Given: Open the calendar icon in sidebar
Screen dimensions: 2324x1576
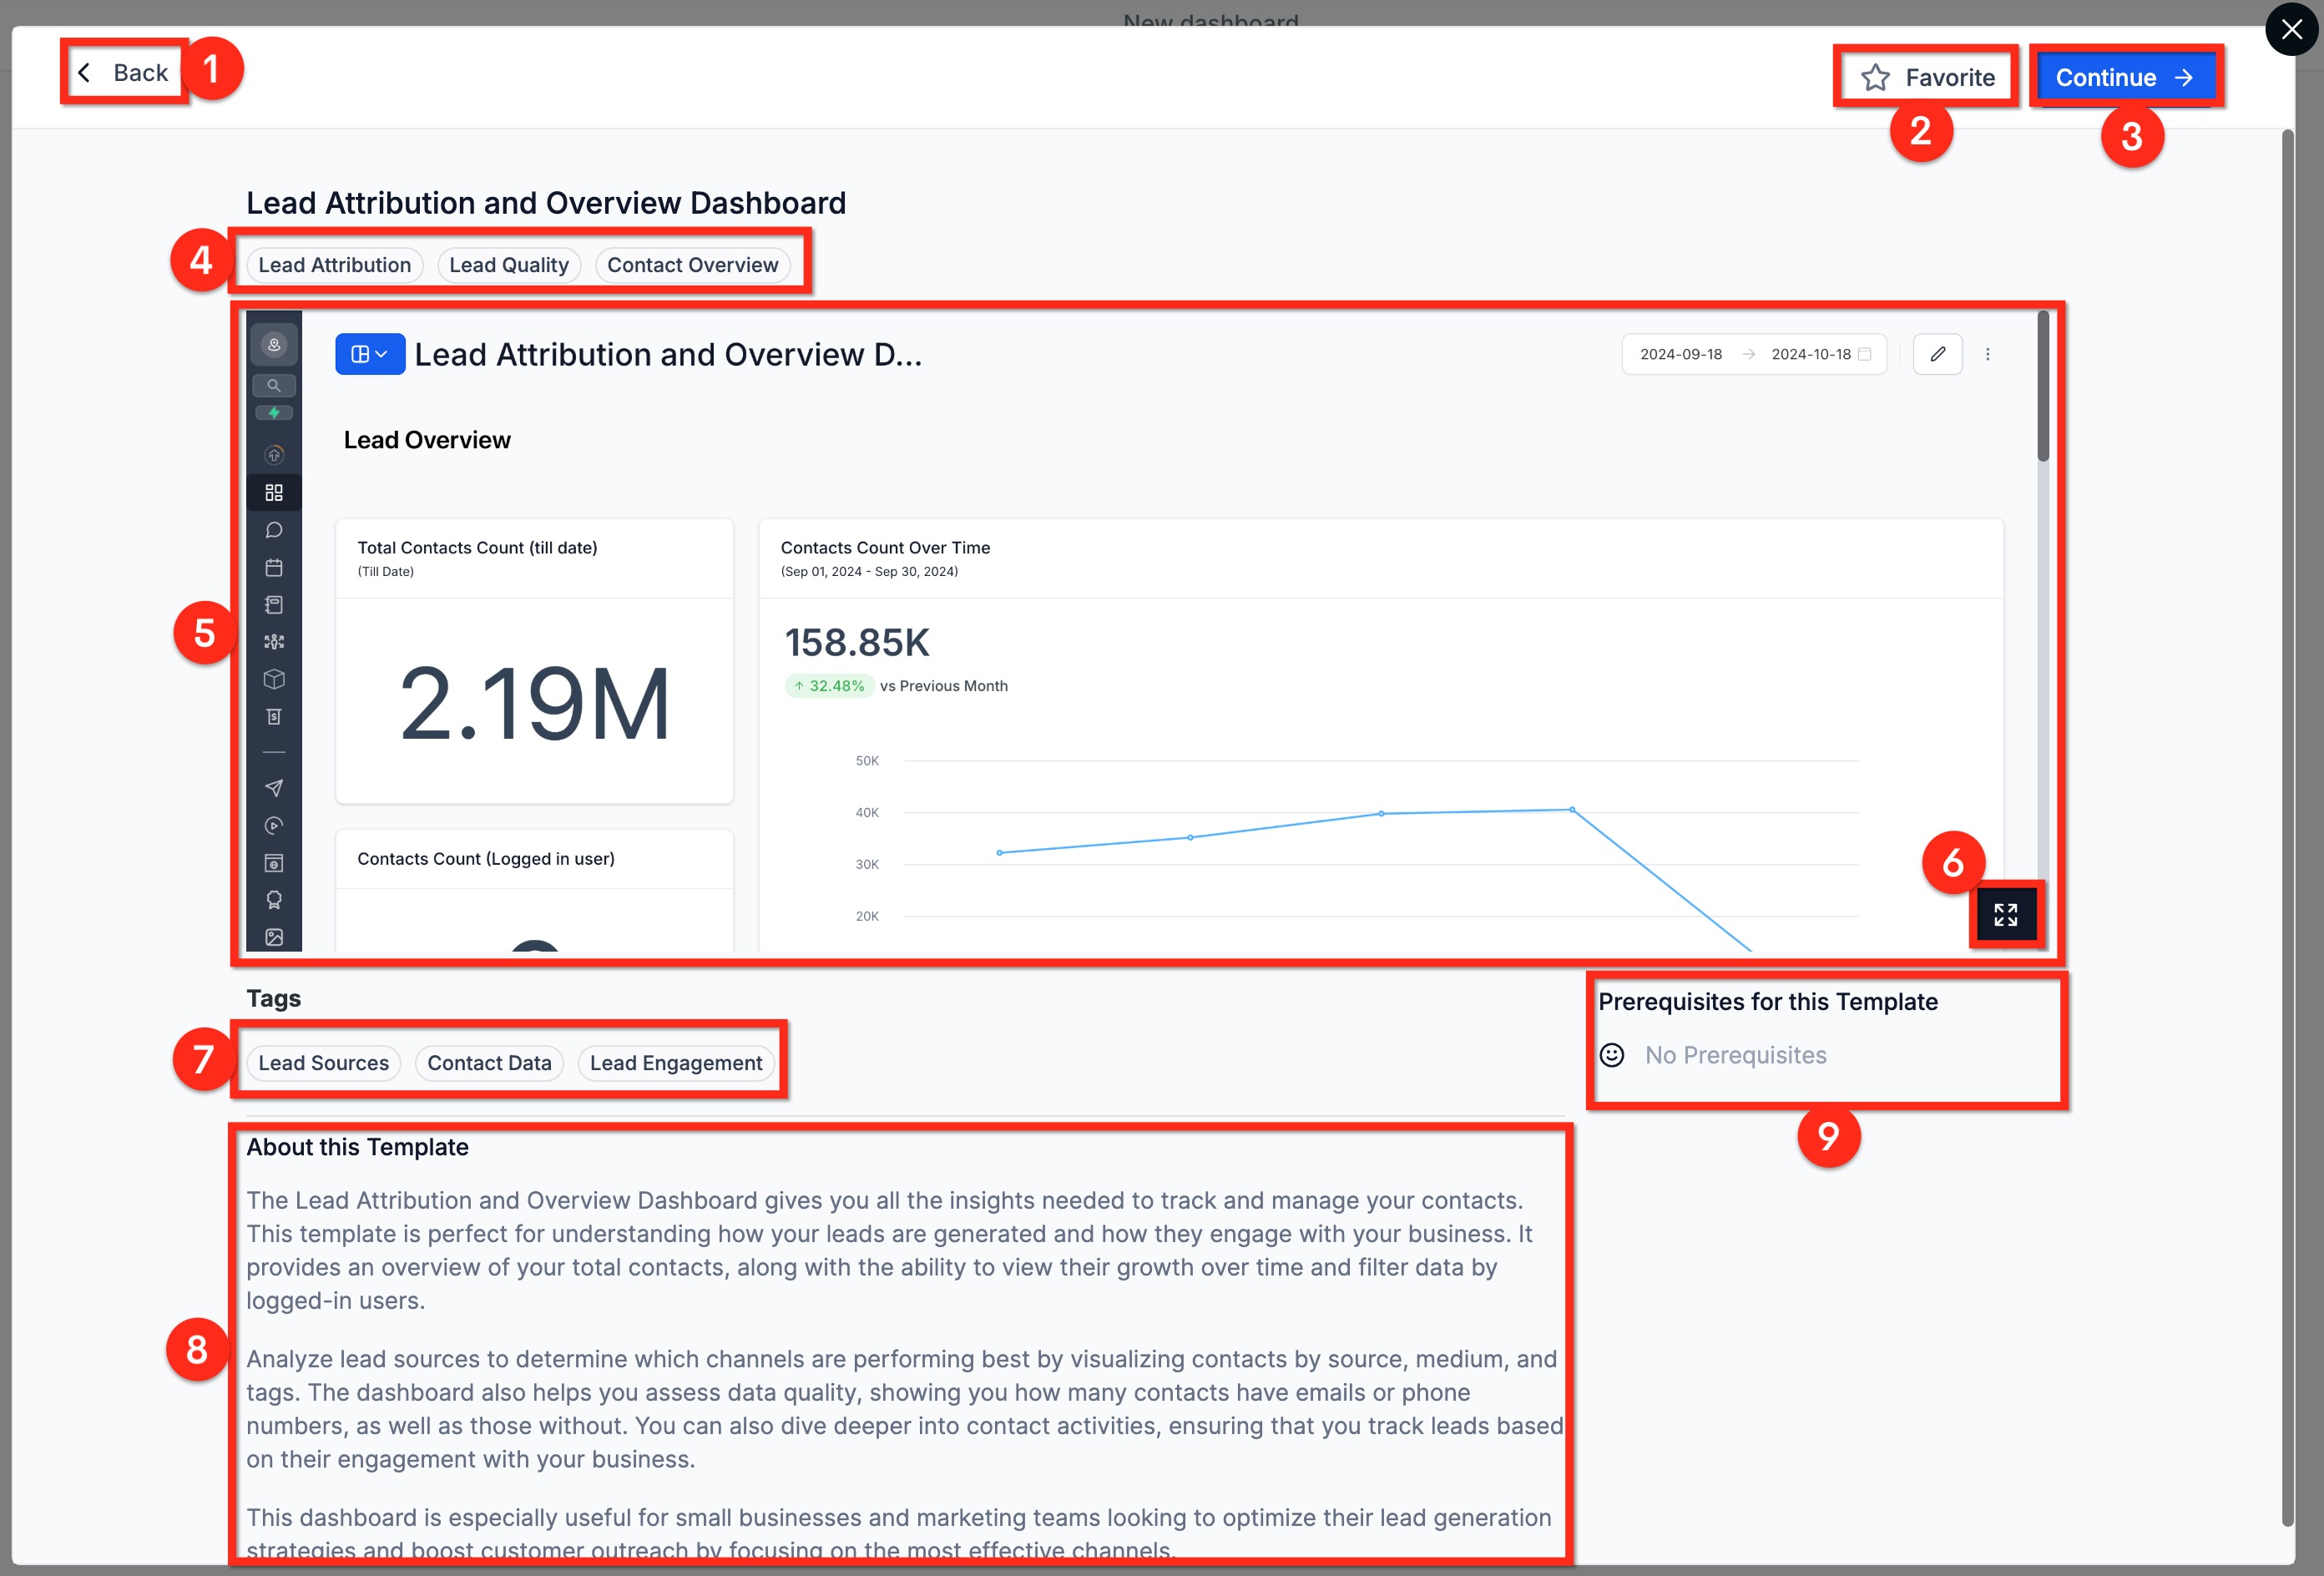Looking at the screenshot, I should click(273, 567).
